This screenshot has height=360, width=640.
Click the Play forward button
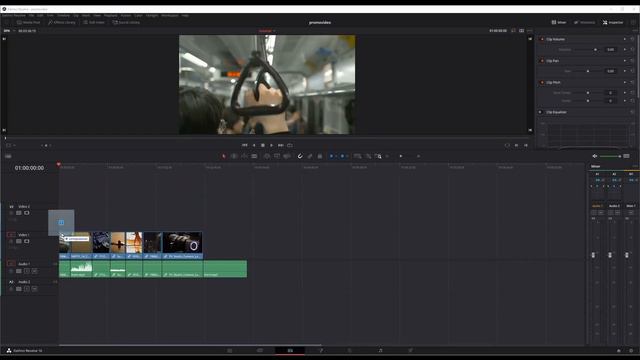271,145
